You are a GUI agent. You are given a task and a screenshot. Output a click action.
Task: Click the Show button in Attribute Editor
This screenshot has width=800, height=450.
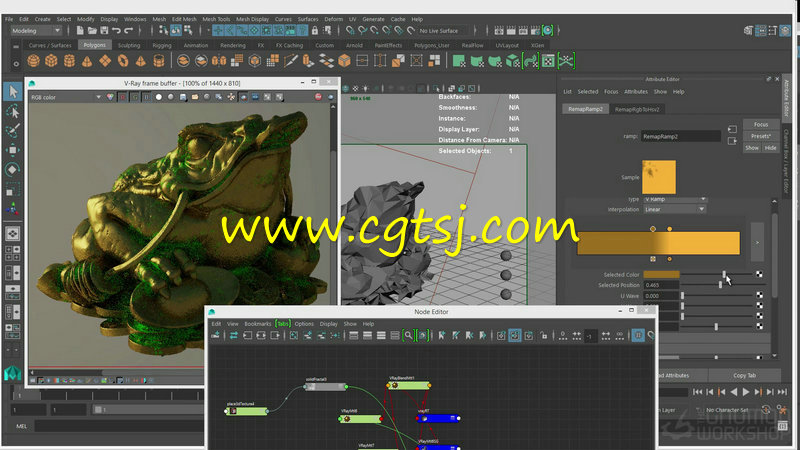[x=752, y=148]
